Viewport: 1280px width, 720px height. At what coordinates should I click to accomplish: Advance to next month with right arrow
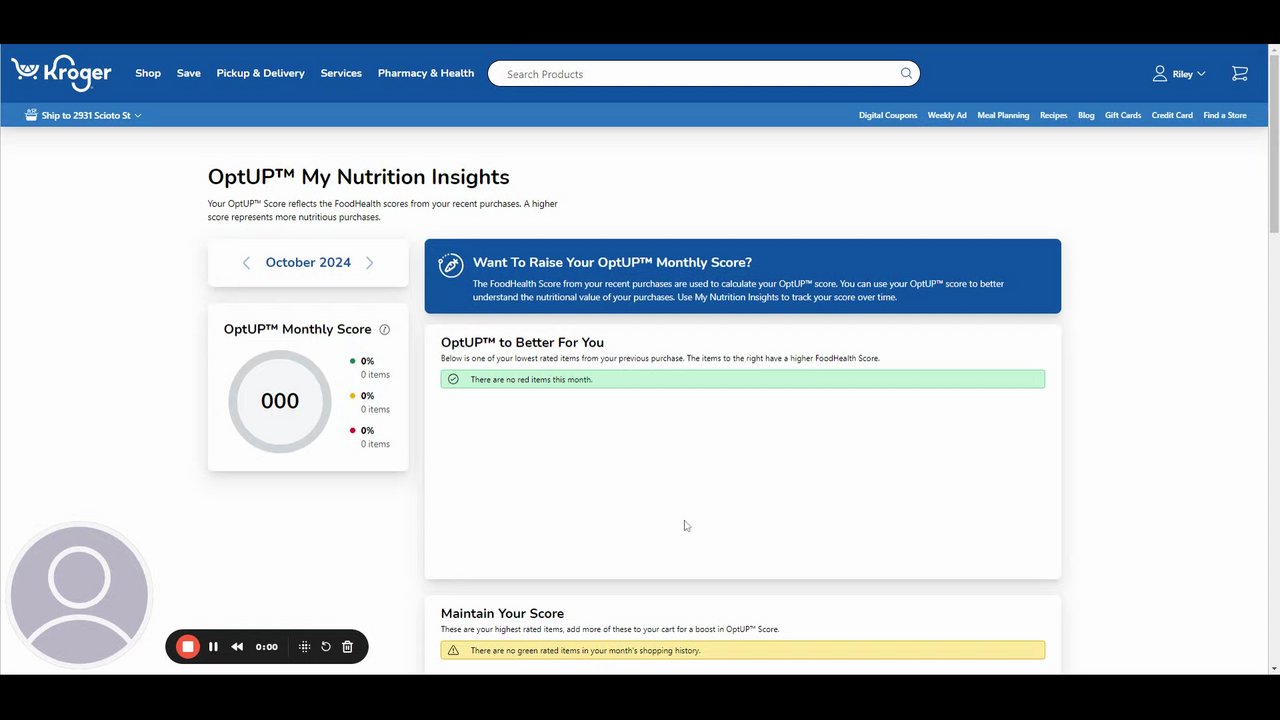point(369,263)
